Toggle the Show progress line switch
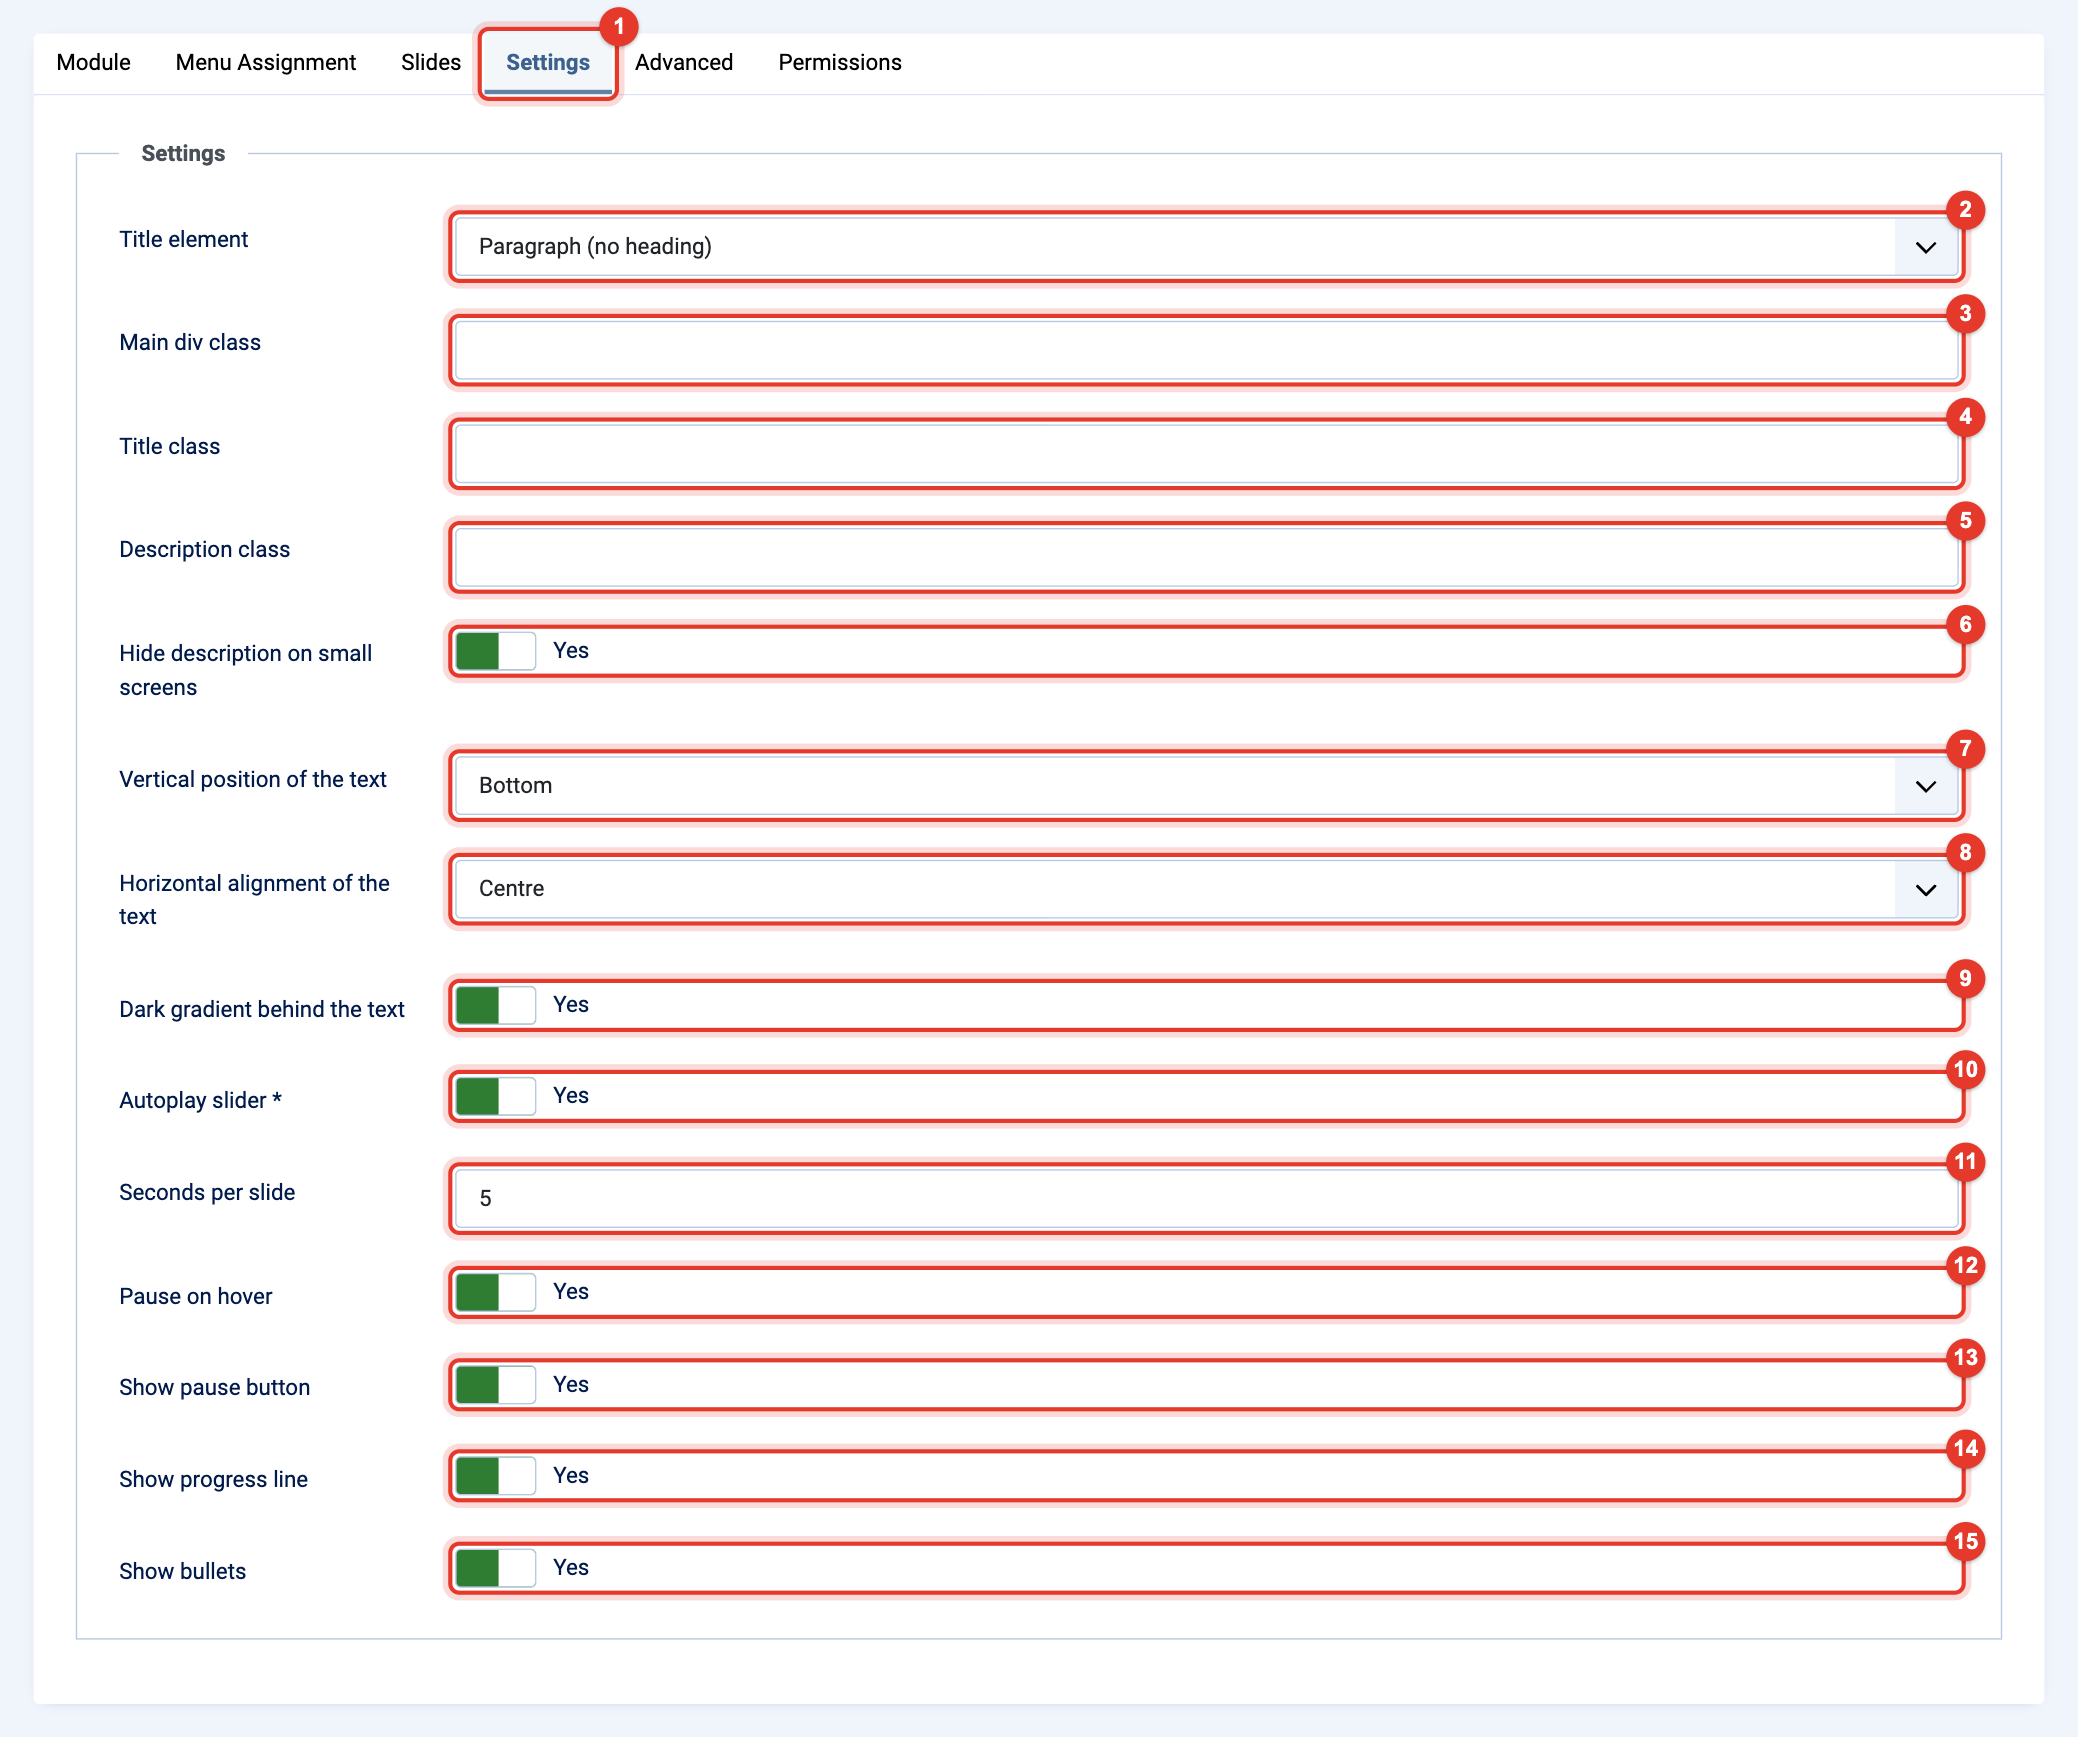 coord(495,1476)
